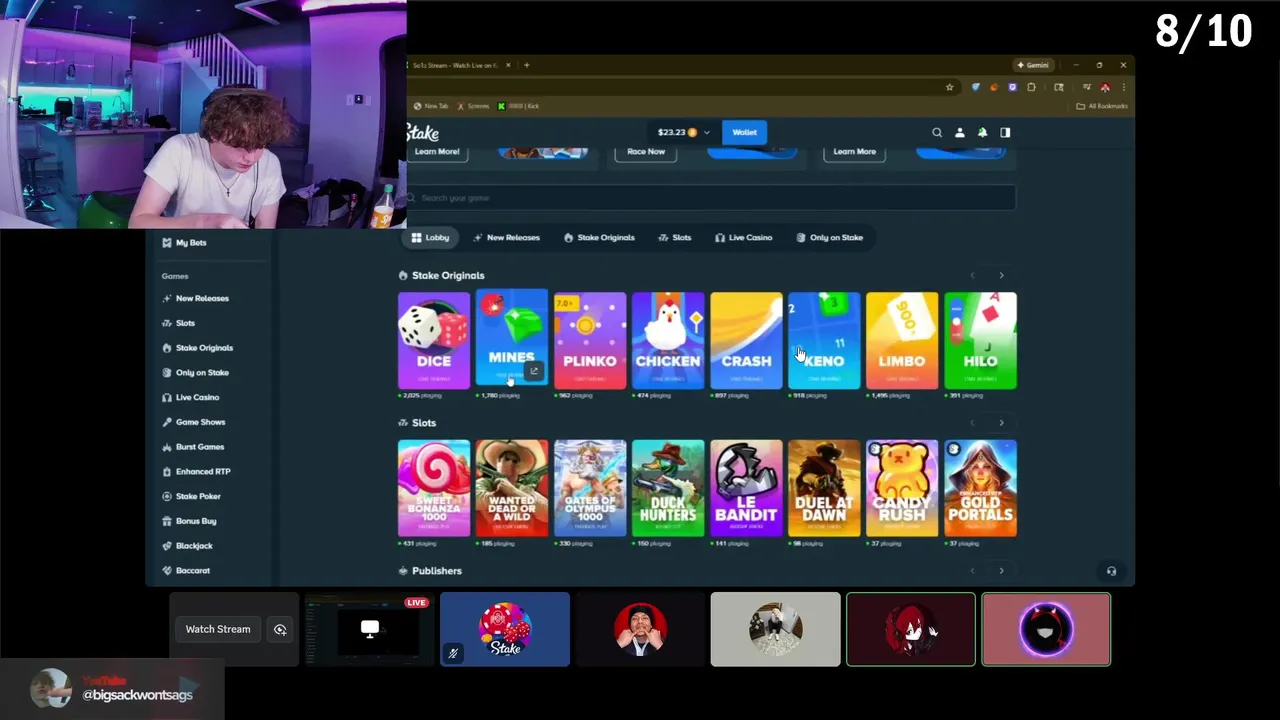Open the Wanted Dead or a Wild slot

[512, 488]
